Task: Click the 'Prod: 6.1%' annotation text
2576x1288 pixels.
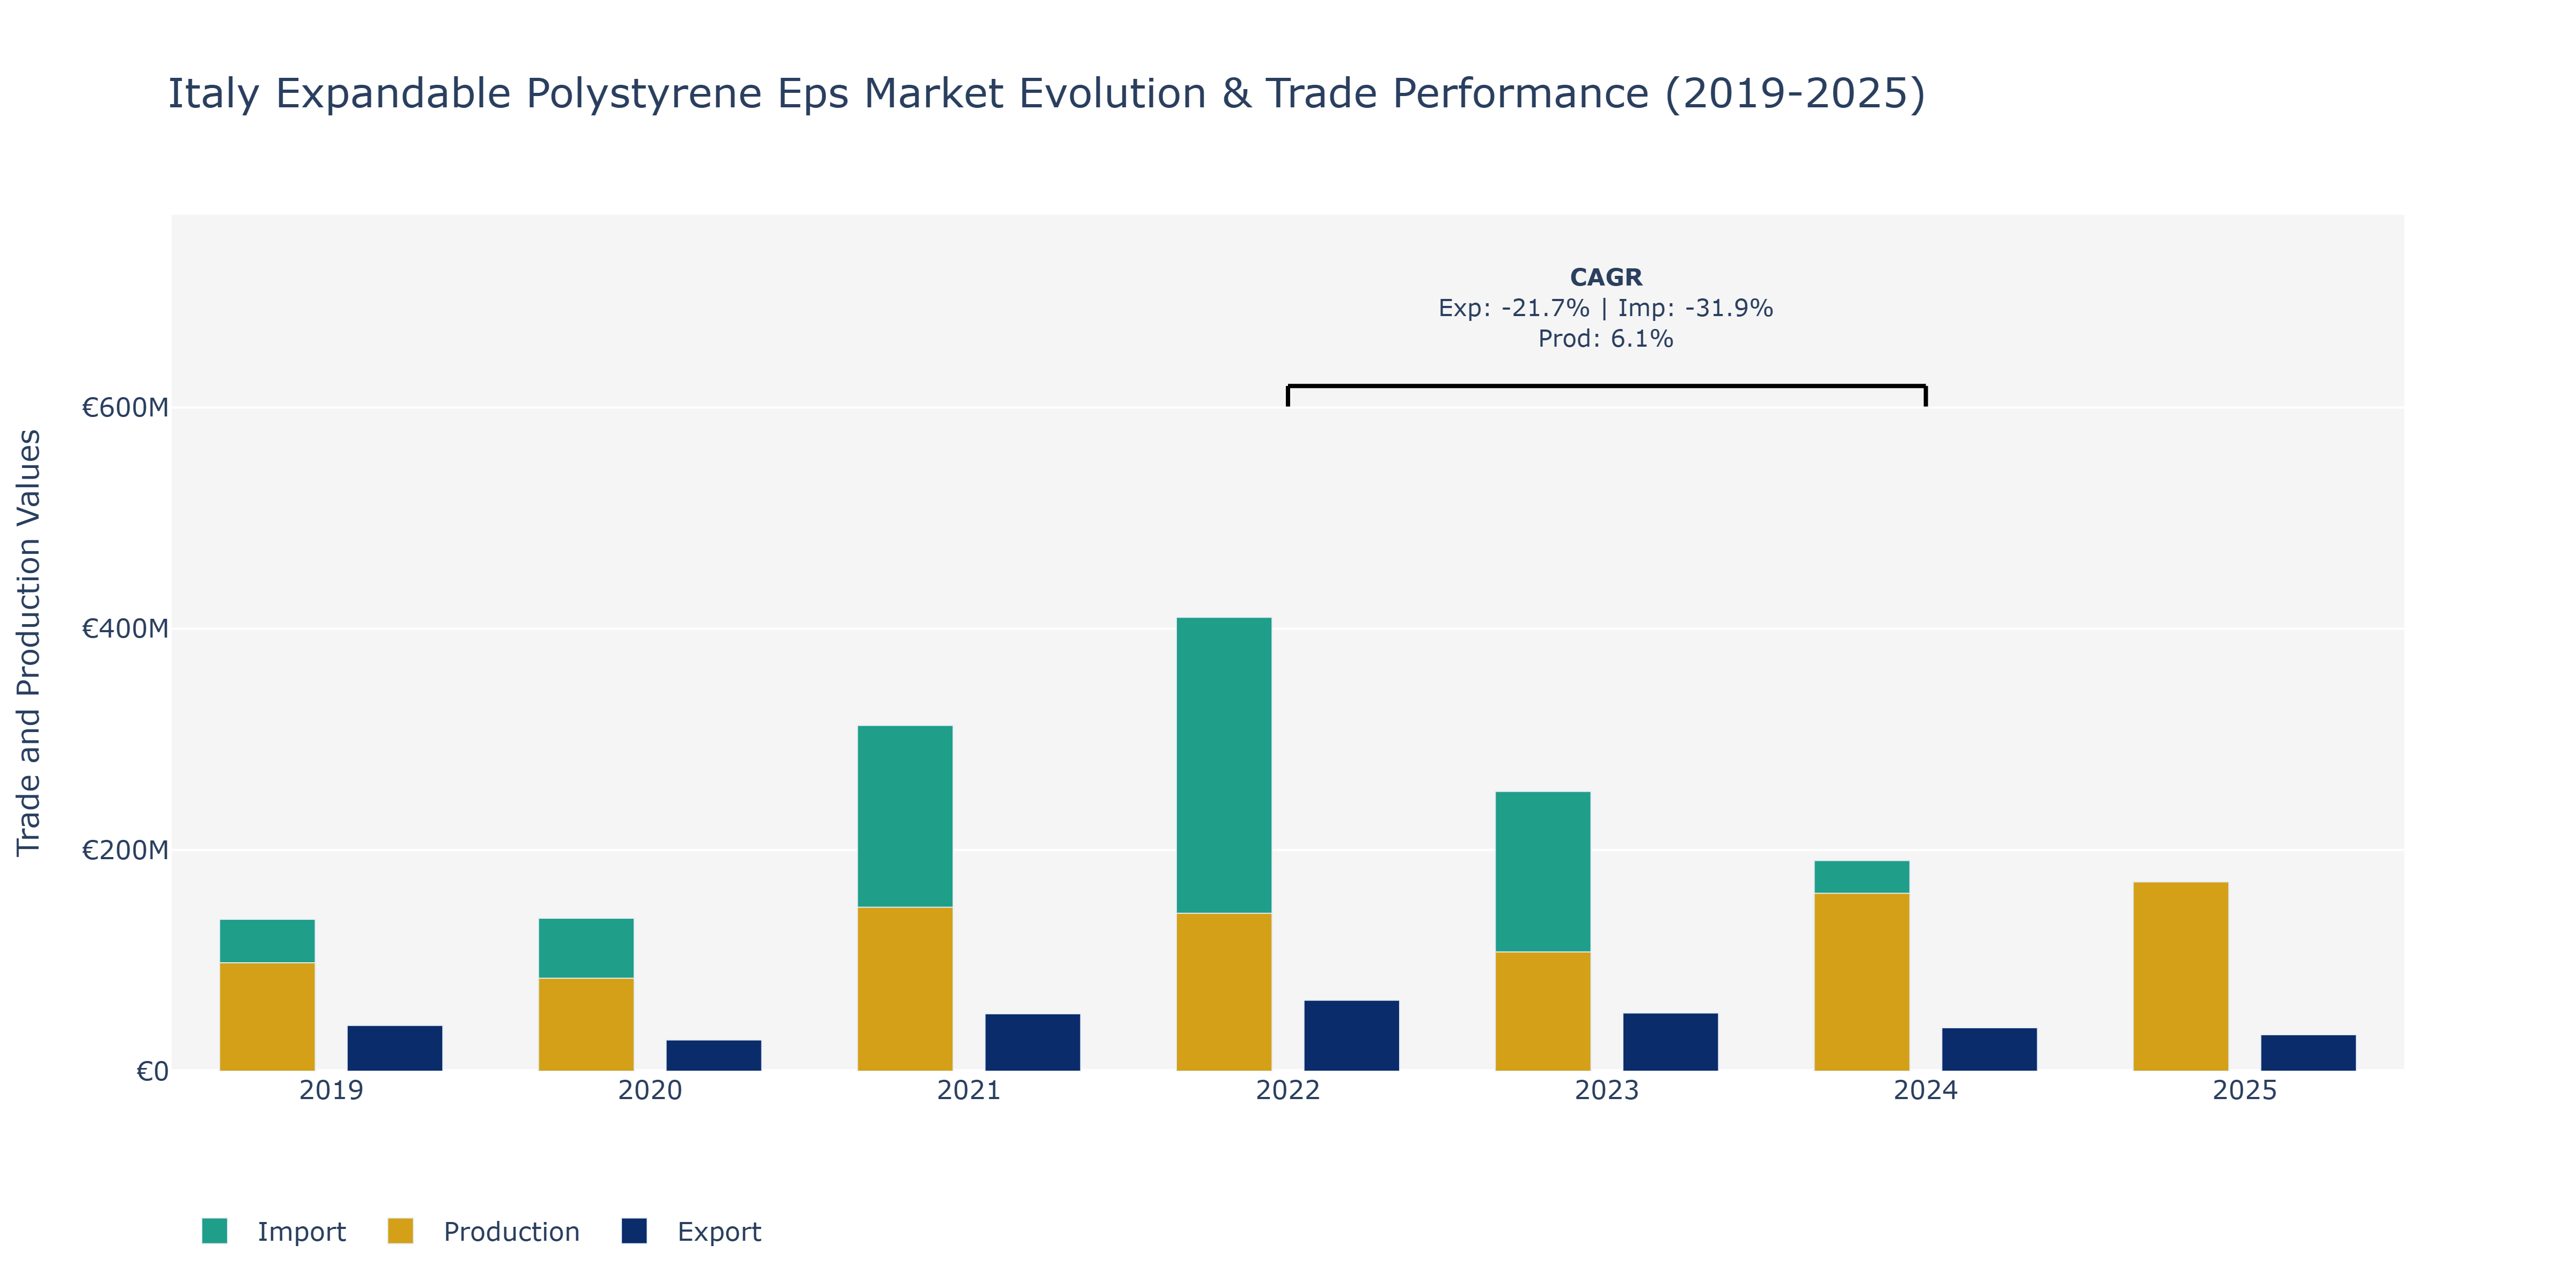Action: click(1606, 339)
